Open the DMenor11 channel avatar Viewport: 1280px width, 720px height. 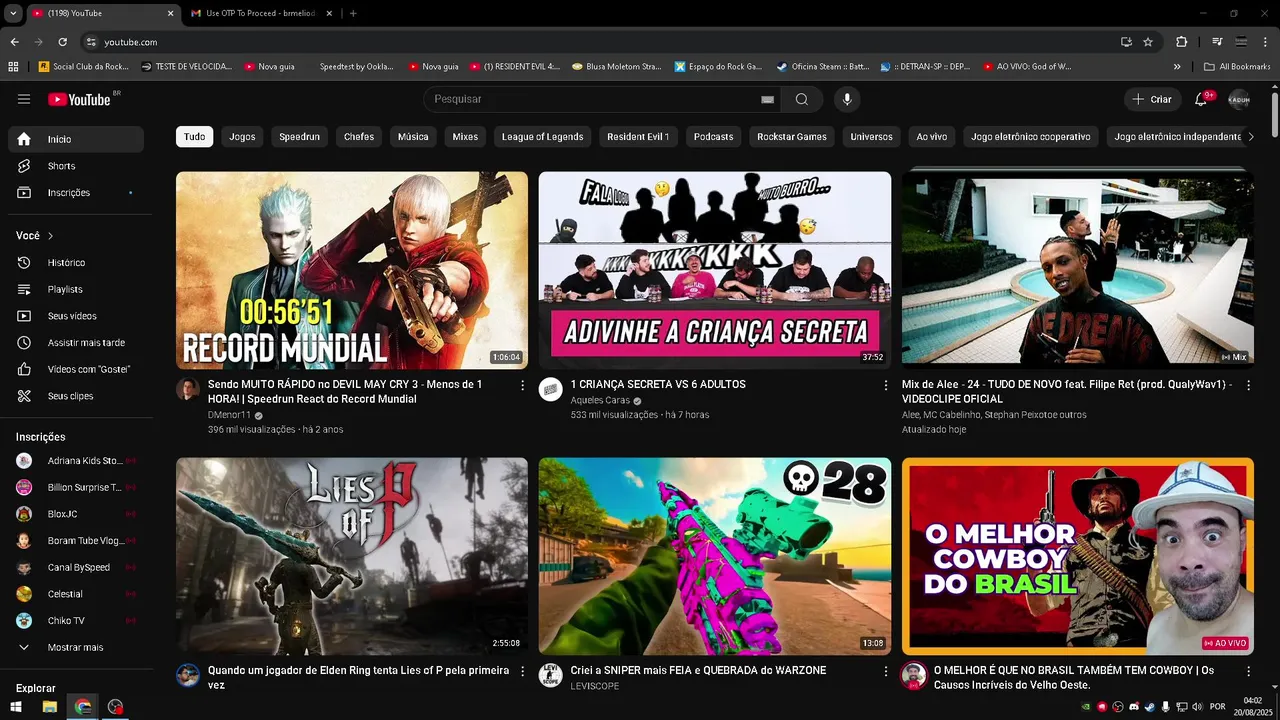[188, 389]
